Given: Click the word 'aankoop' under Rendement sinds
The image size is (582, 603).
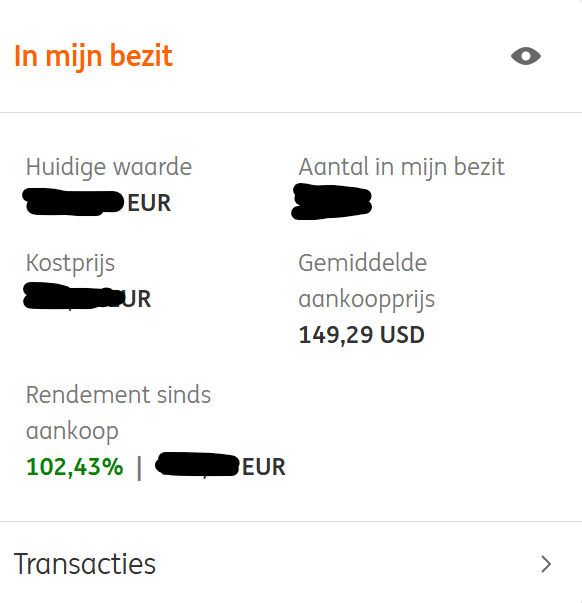Looking at the screenshot, I should coord(72,431).
